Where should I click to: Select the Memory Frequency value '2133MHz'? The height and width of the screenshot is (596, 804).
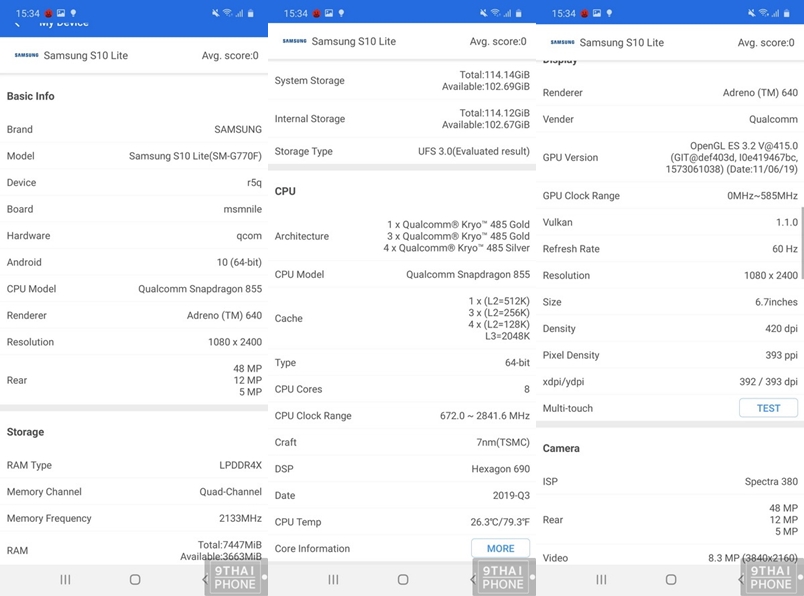pos(240,519)
